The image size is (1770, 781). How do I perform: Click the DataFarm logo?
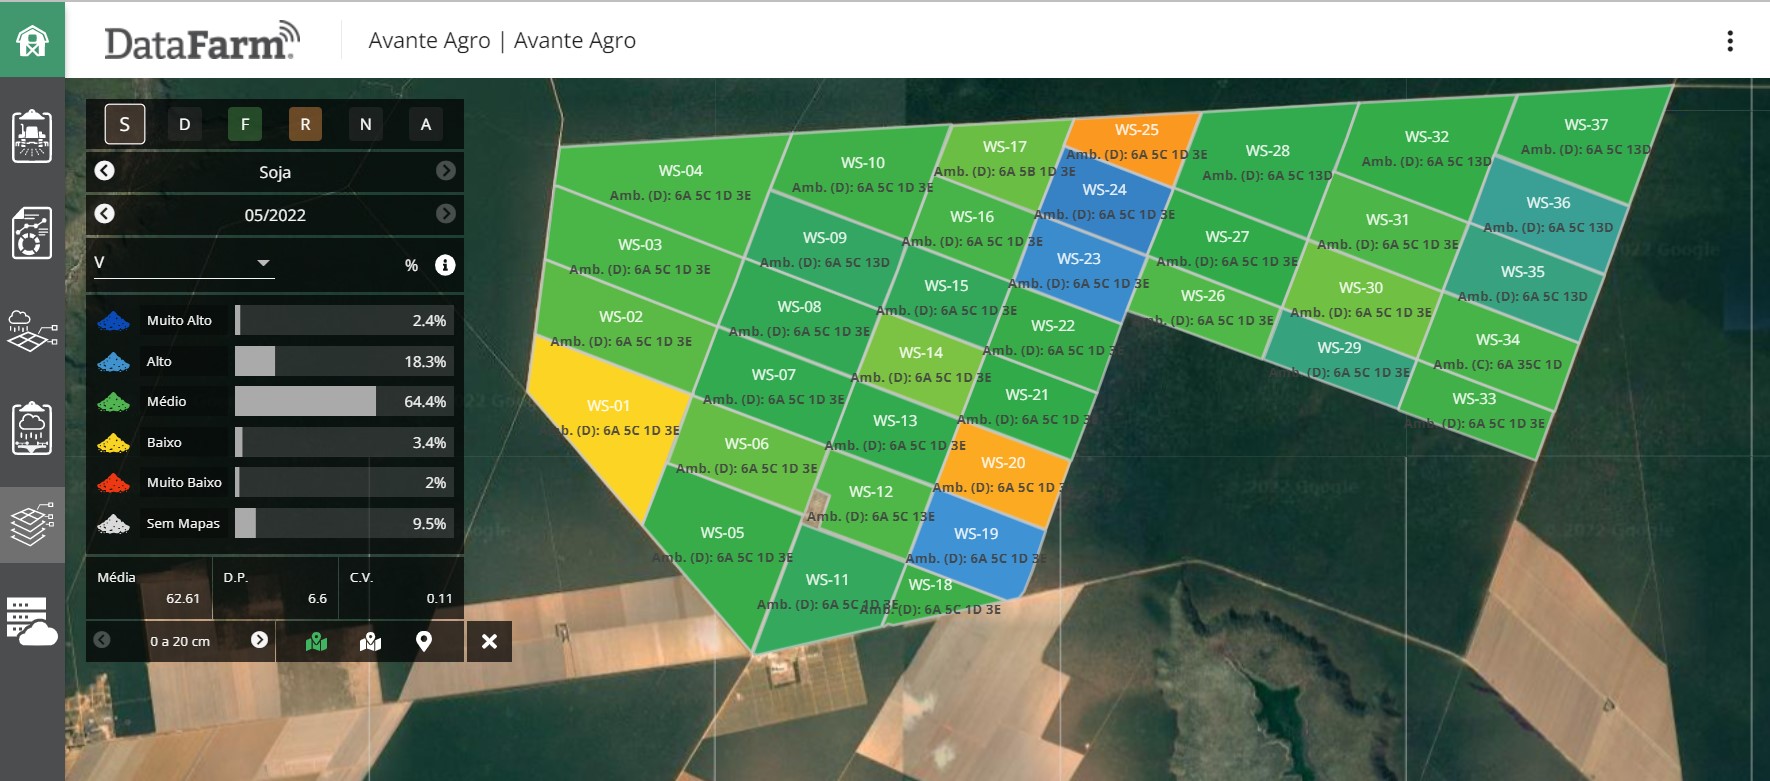(202, 41)
